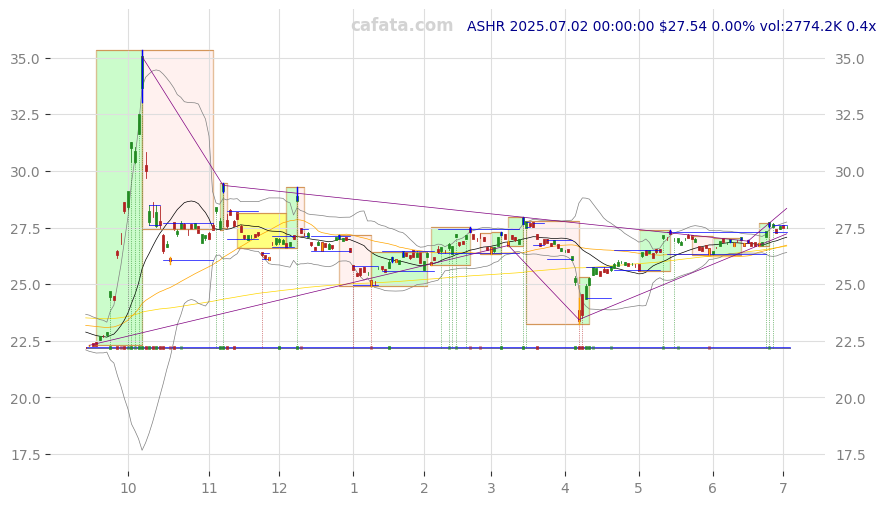Click the '$27.54' price in the title
Image resolution: width=886 pixels, height=505 pixels.
tap(683, 26)
